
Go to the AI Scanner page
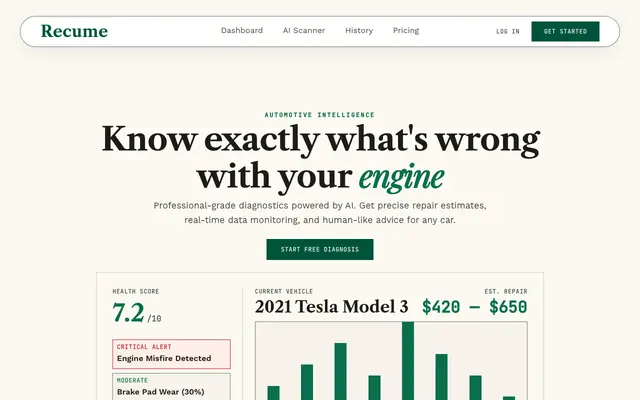(x=304, y=31)
